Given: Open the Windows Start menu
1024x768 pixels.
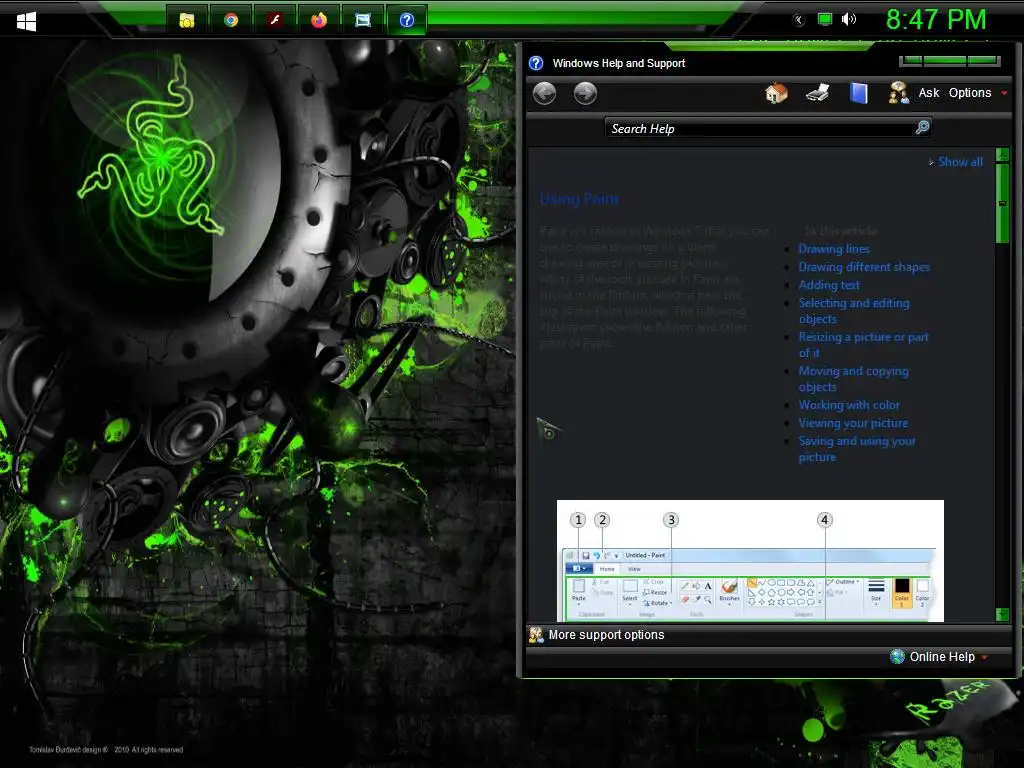Looking at the screenshot, I should (x=26, y=21).
